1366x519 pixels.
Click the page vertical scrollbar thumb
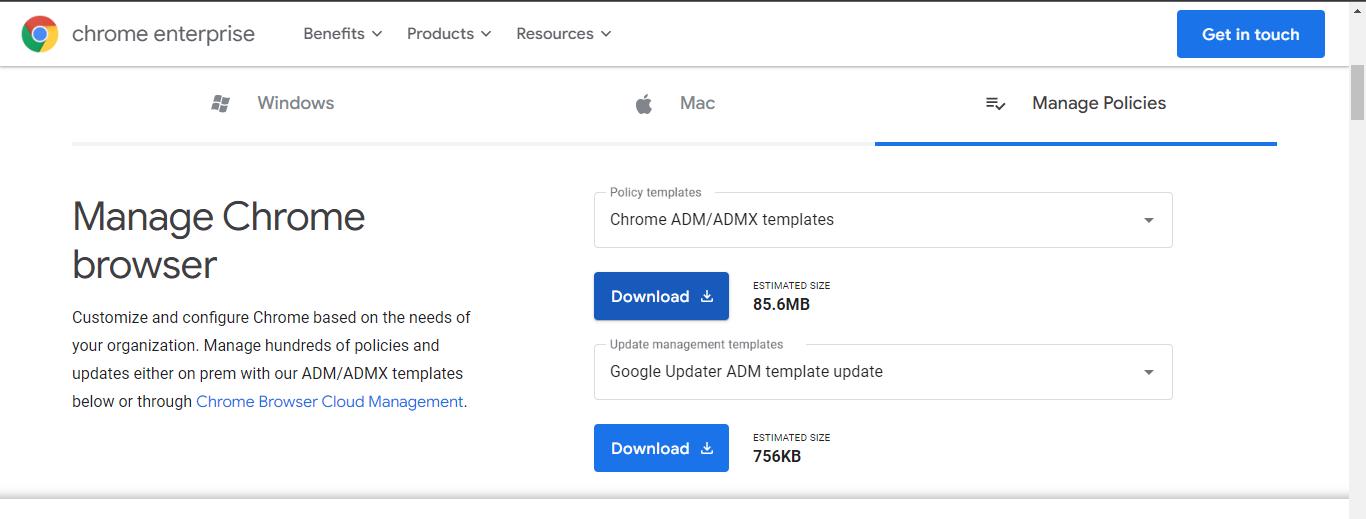(1357, 90)
